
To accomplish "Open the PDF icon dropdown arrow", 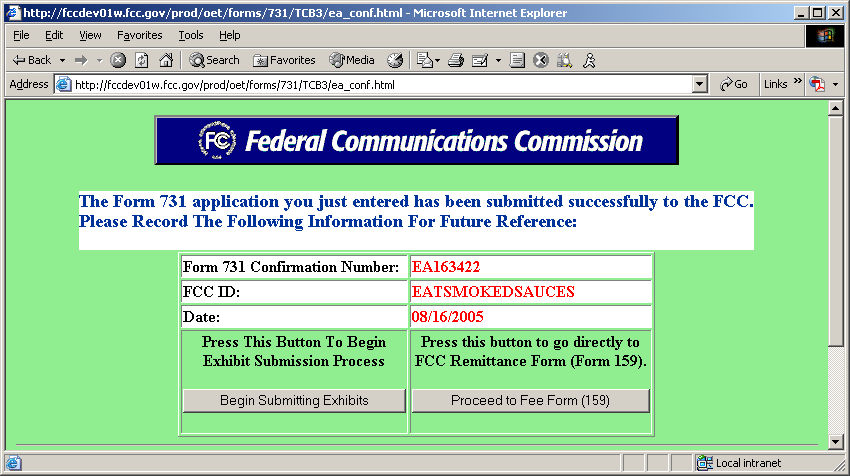I will pos(835,85).
